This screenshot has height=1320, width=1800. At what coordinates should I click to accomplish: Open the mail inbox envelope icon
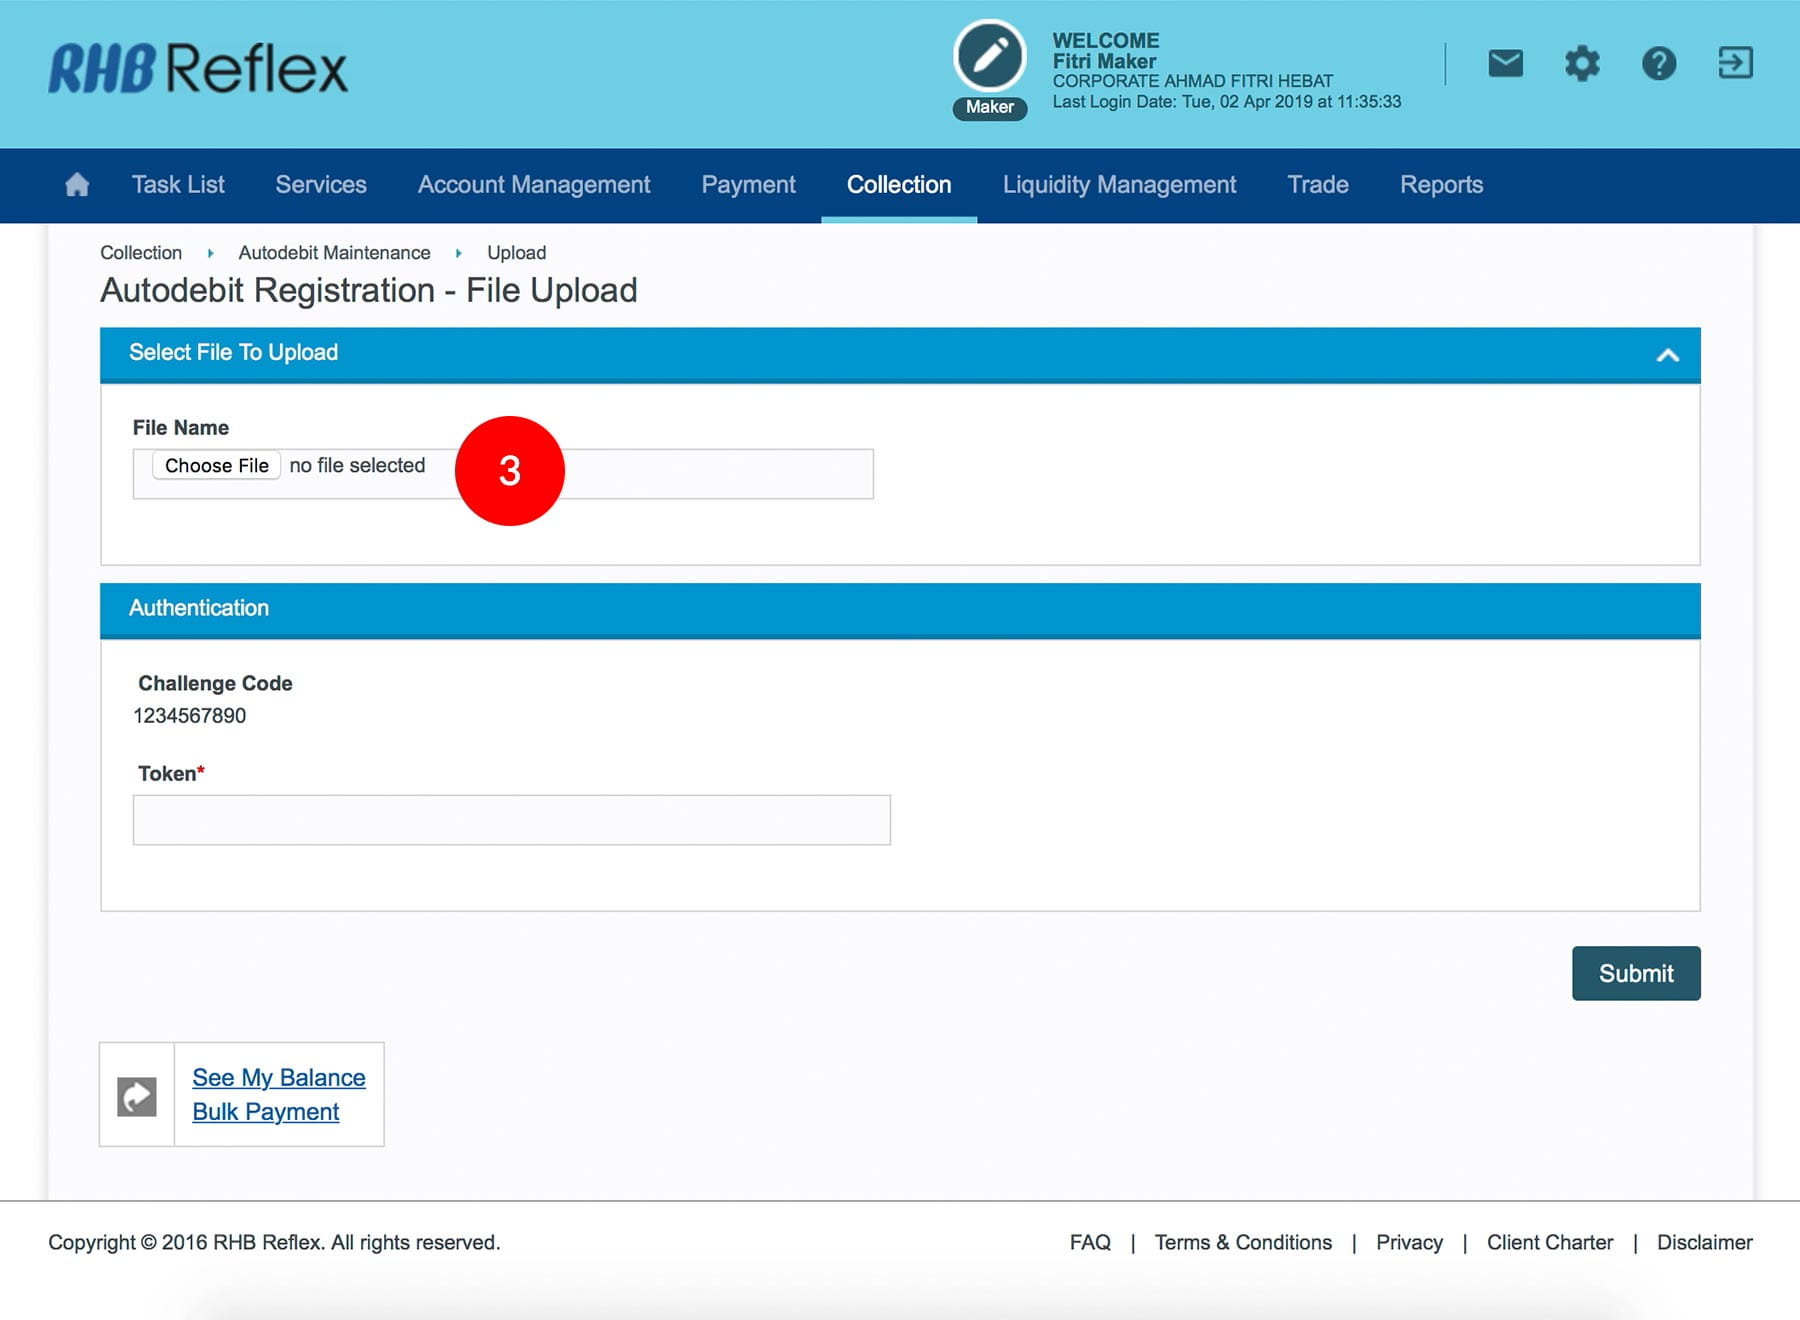tap(1505, 64)
